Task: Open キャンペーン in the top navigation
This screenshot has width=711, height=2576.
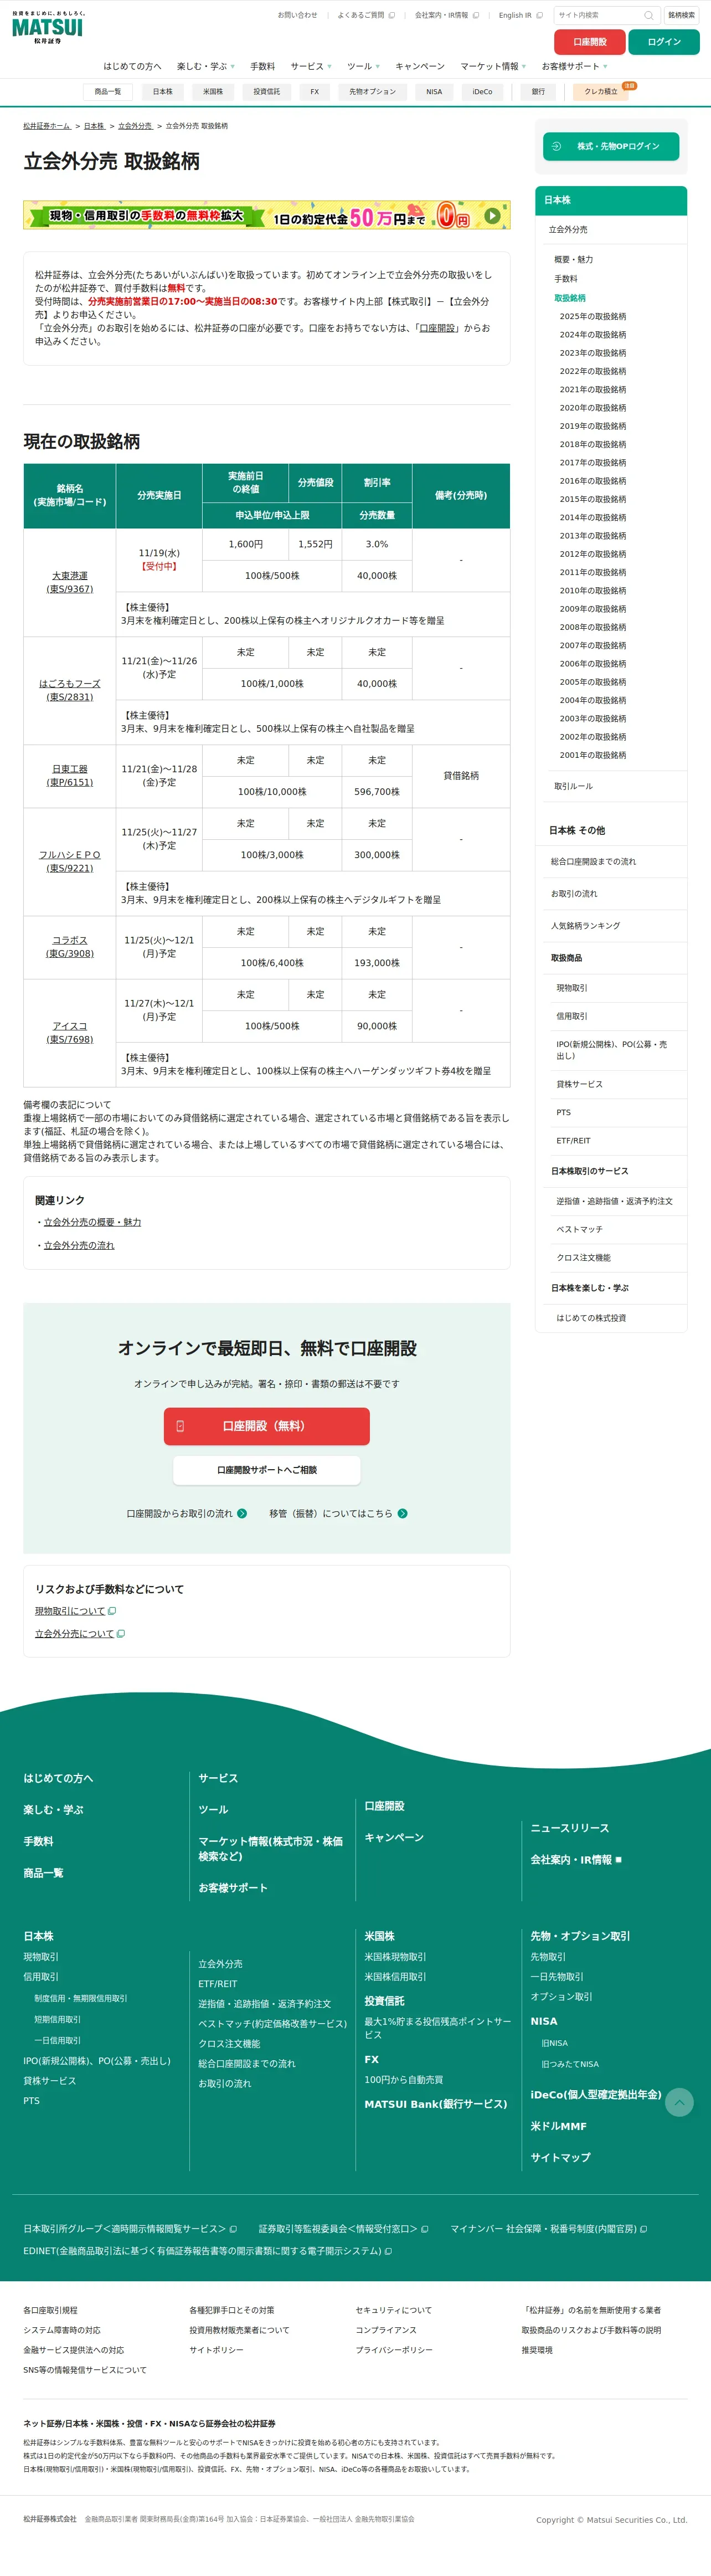Action: pos(420,67)
